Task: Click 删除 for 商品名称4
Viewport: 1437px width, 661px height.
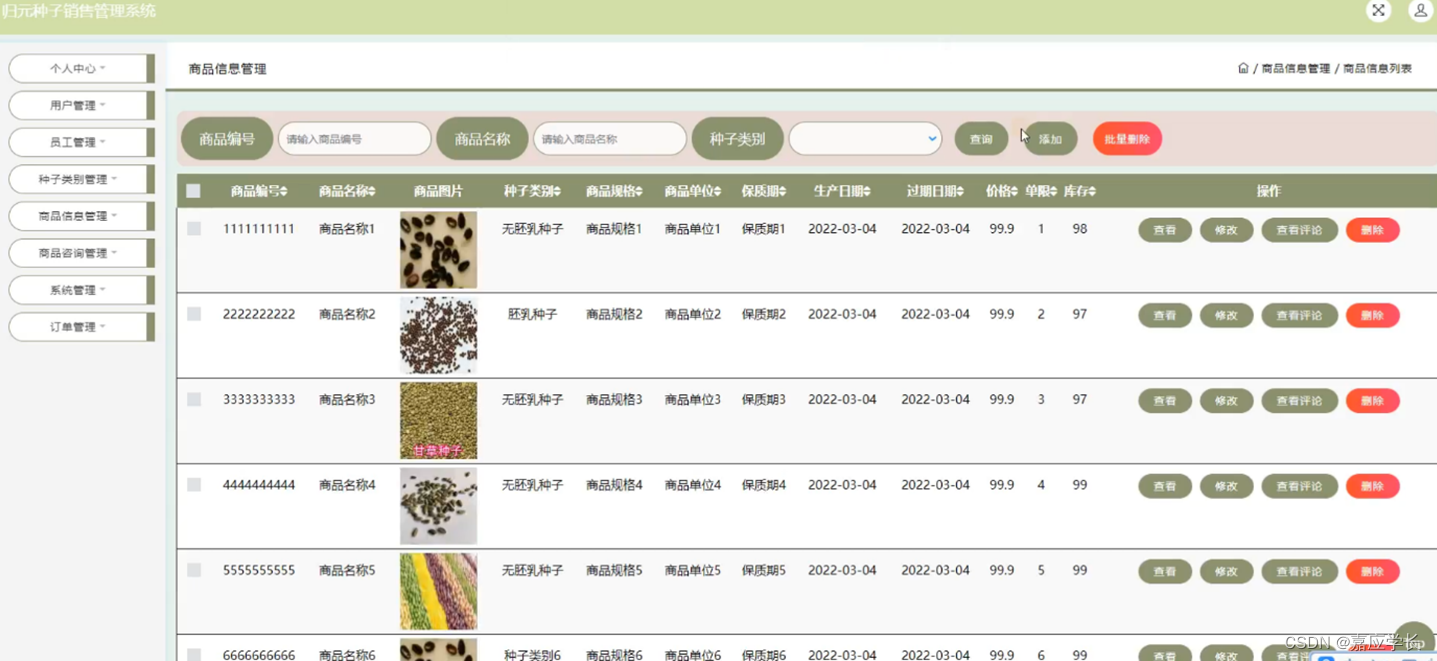Action: tap(1372, 486)
